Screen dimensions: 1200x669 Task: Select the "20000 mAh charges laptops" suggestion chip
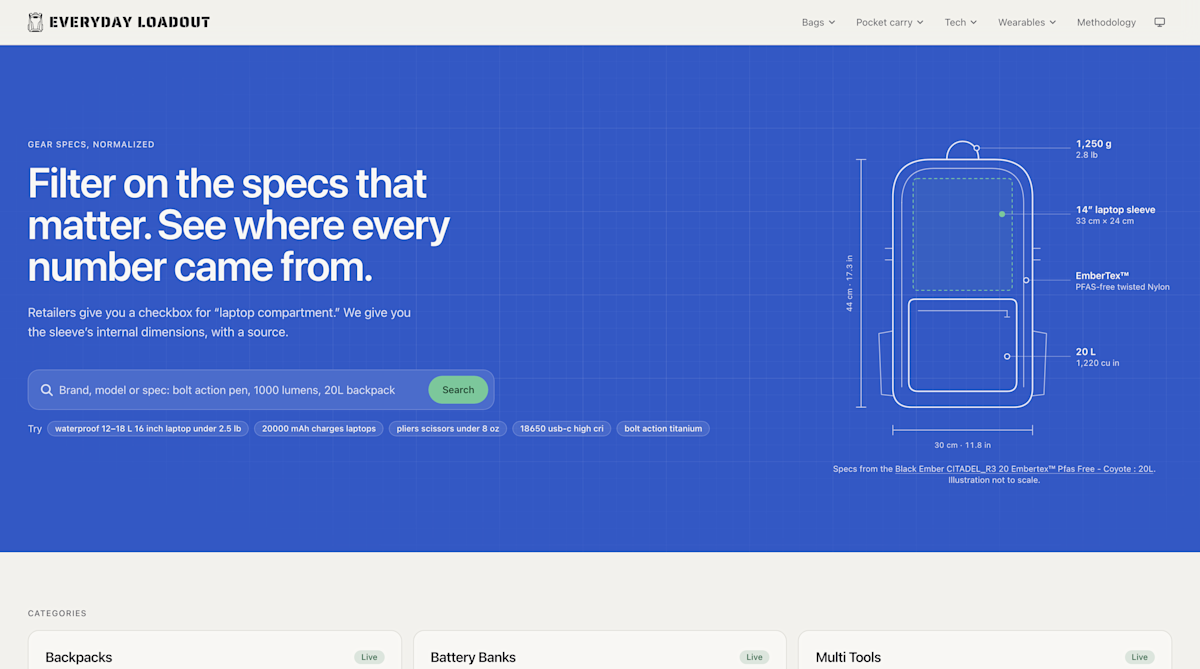point(319,429)
